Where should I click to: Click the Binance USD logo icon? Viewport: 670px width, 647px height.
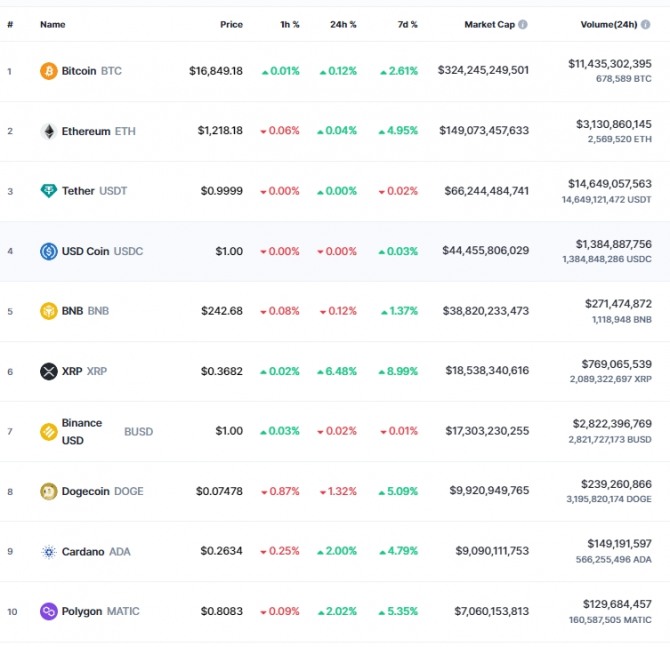coord(48,431)
